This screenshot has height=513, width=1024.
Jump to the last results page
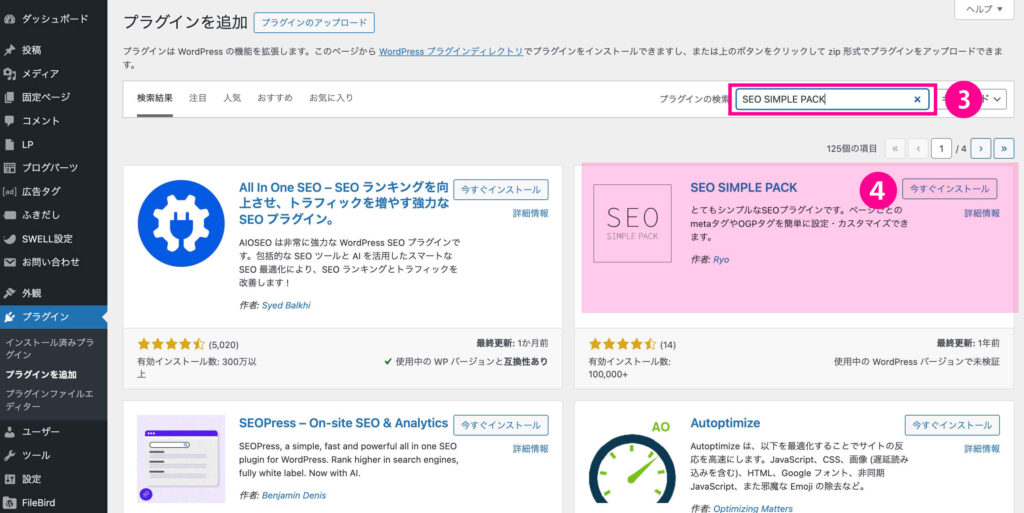[x=1004, y=148]
